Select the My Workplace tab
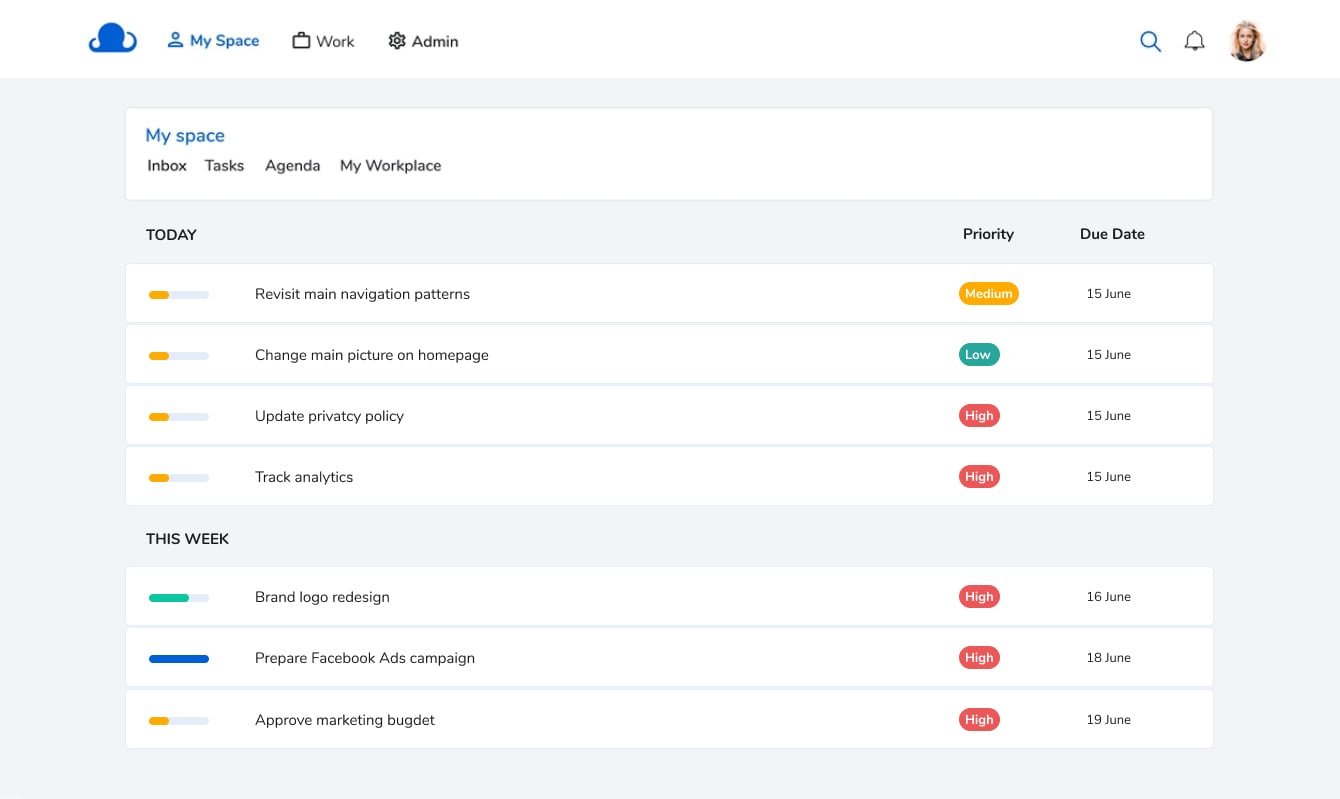Image resolution: width=1340 pixels, height=799 pixels. (390, 166)
